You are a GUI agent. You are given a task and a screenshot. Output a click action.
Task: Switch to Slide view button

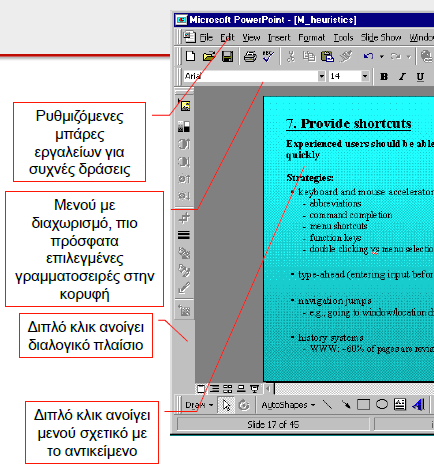click(201, 389)
